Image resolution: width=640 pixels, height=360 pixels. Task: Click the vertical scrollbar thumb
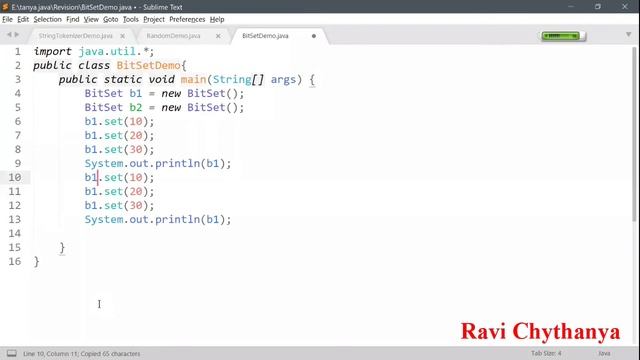tap(634, 135)
